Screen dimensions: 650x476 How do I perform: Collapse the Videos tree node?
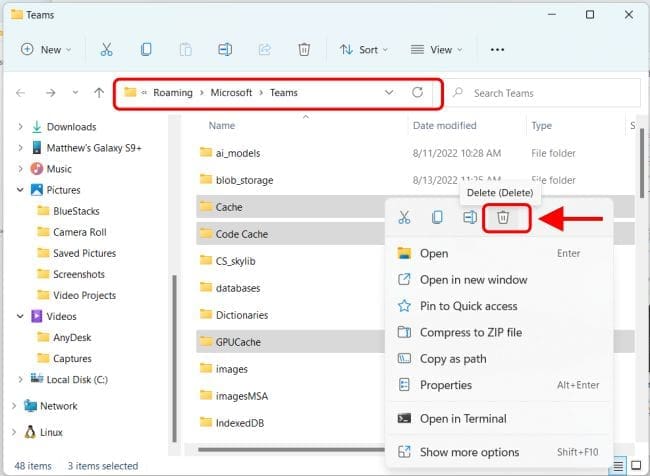(x=21, y=316)
